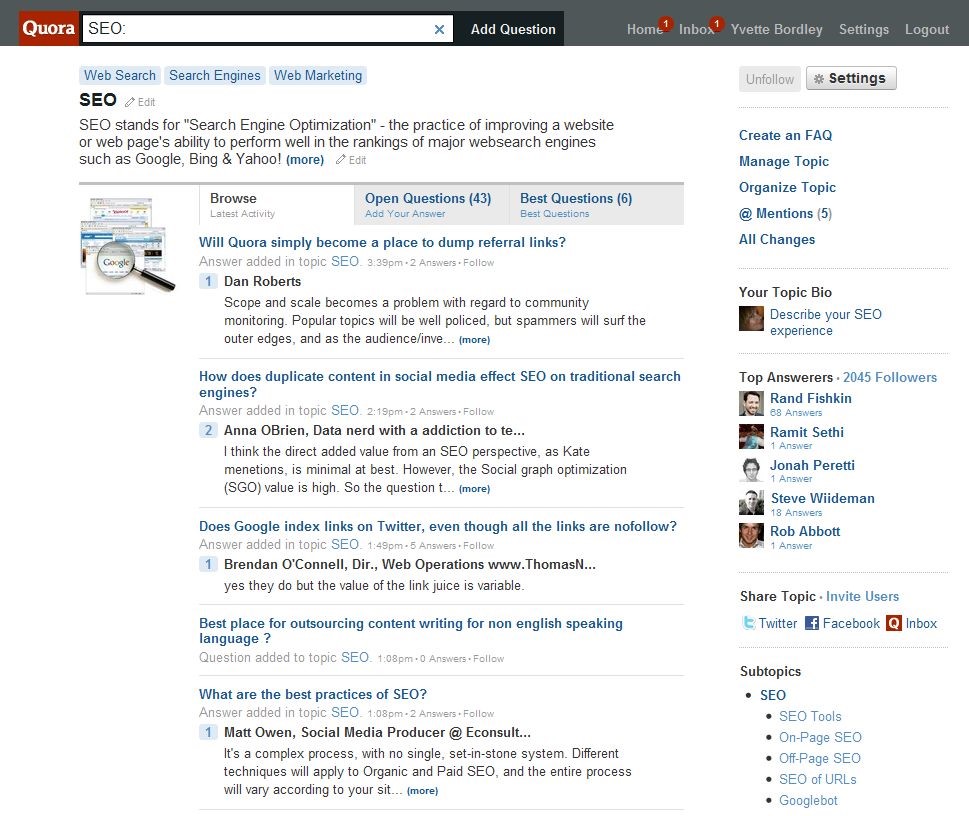
Task: Switch to Open Questions (43) tab
Action: click(x=428, y=204)
